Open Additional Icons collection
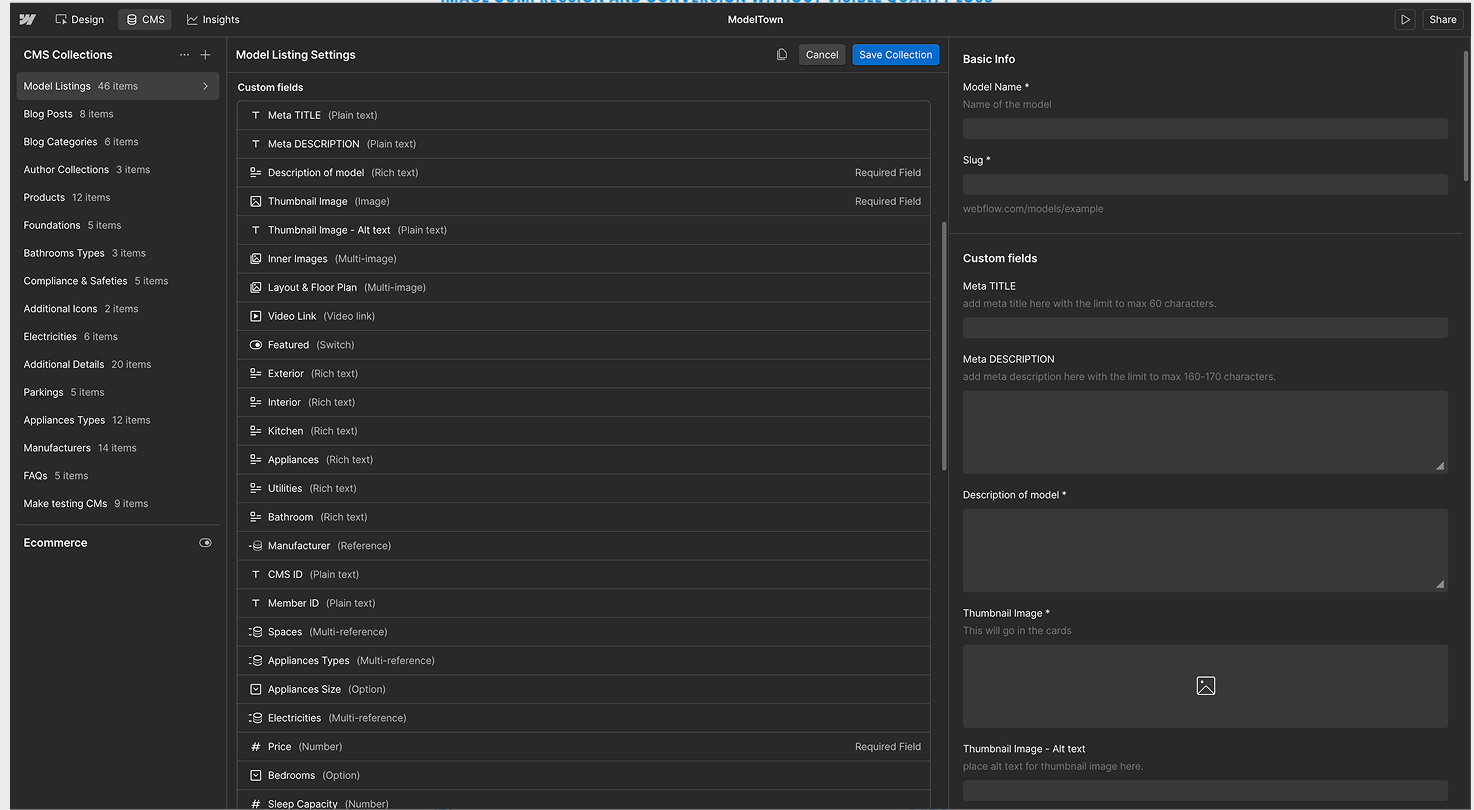 pyautogui.click(x=118, y=309)
